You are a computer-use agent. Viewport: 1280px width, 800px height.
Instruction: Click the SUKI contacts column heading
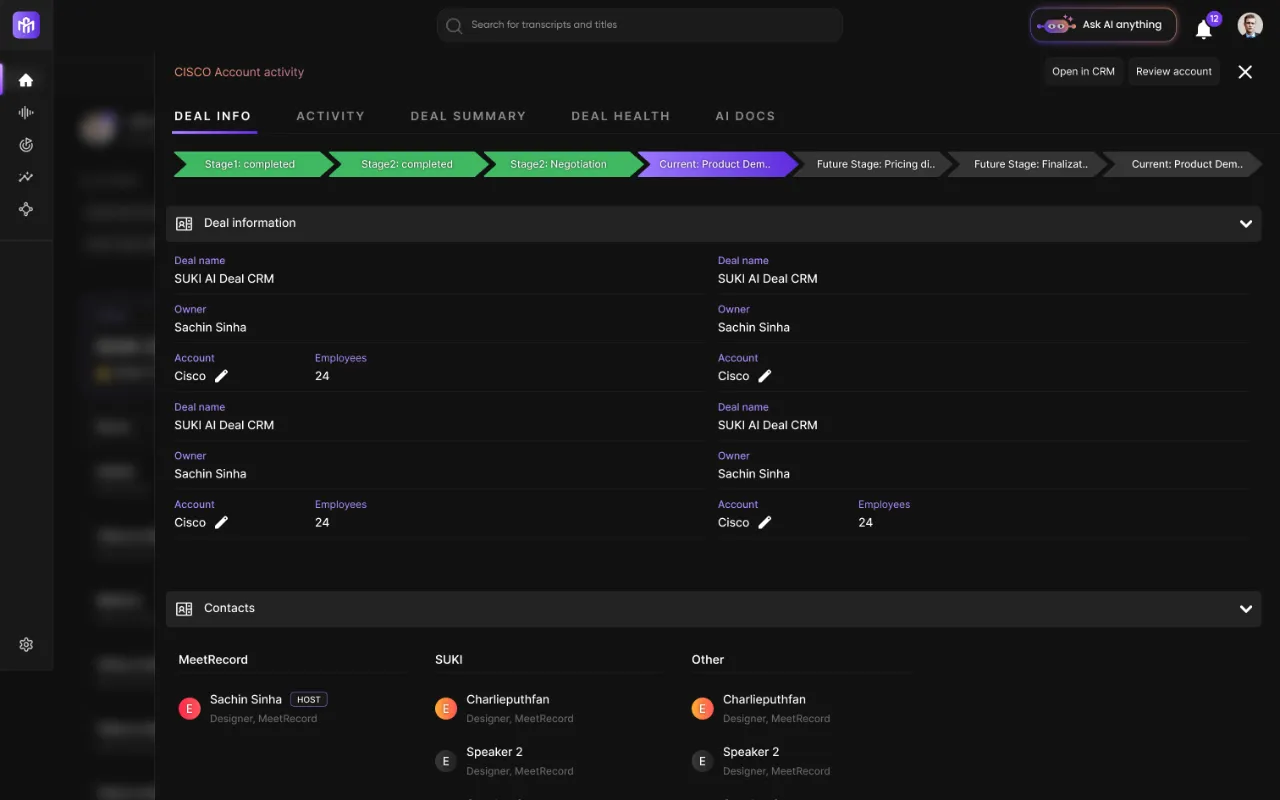point(449,660)
